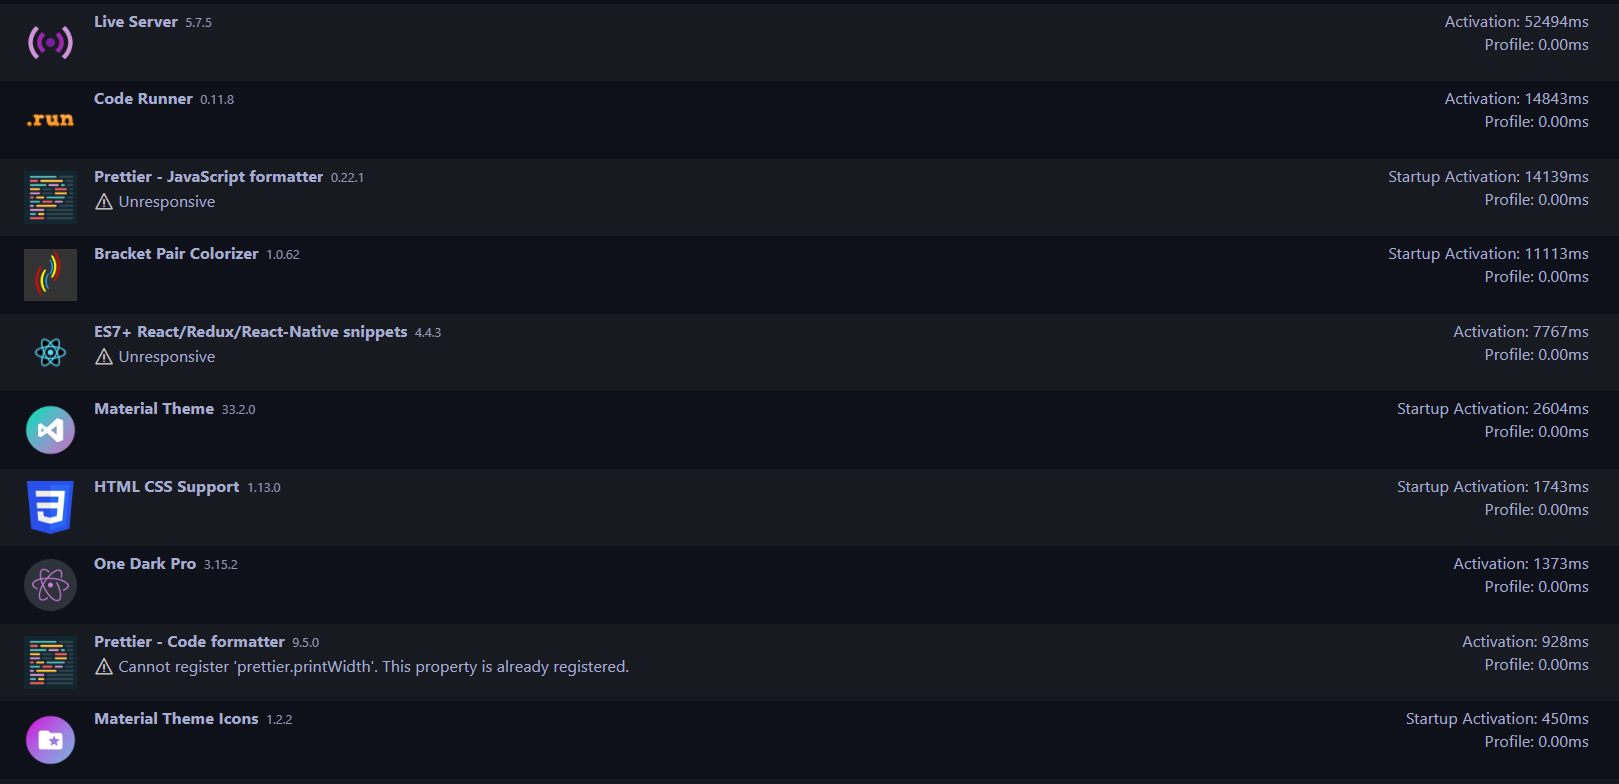
Task: Select the Material Theme extension name
Action: [x=153, y=408]
